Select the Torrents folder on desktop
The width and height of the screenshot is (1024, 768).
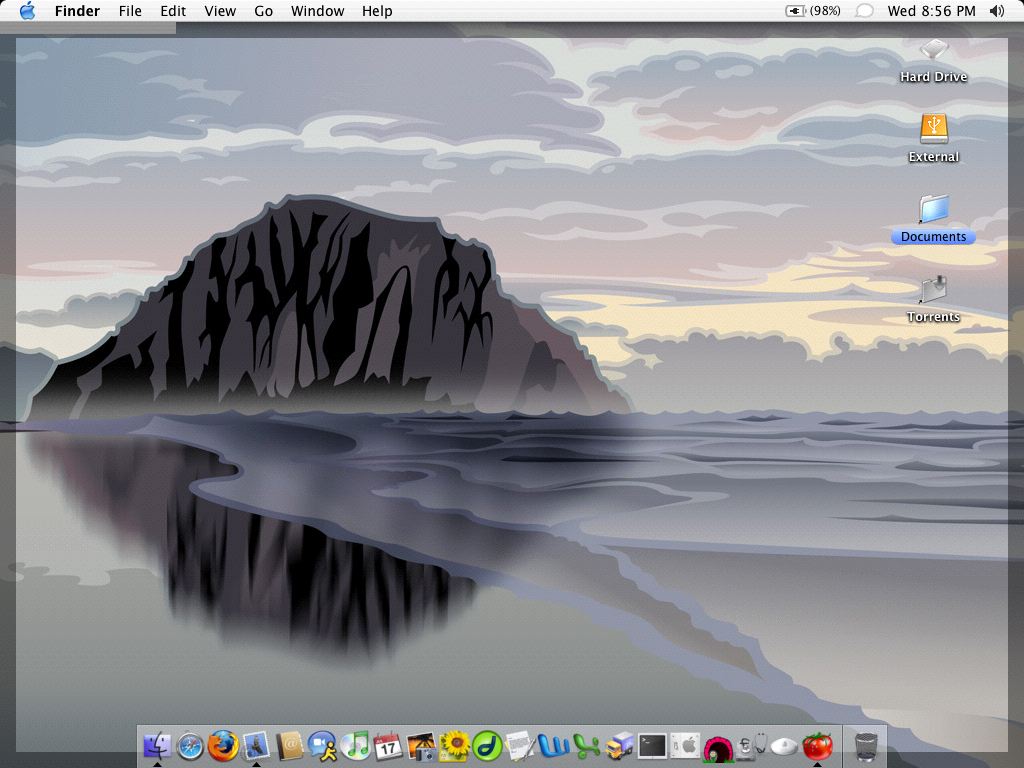tap(933, 290)
